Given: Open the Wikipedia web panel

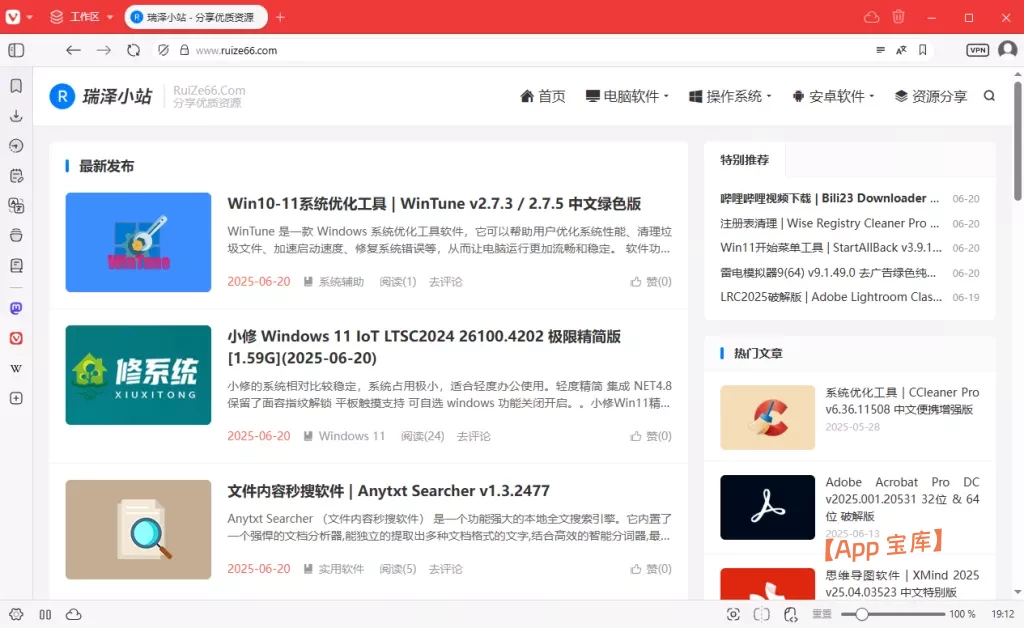Looking at the screenshot, I should point(14,368).
